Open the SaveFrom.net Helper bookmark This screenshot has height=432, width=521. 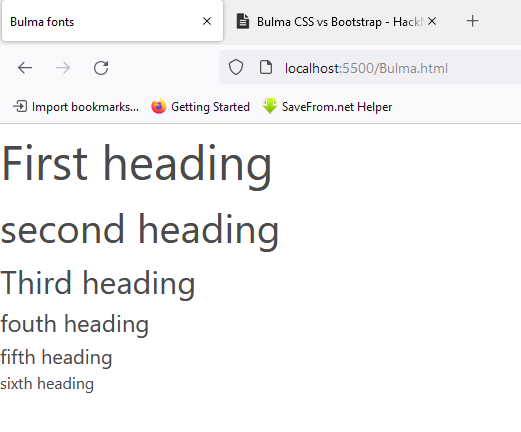coord(337,107)
